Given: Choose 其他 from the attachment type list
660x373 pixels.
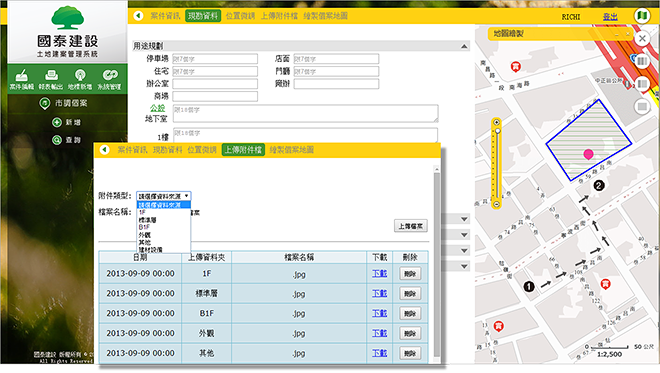Looking at the screenshot, I should click(163, 242).
